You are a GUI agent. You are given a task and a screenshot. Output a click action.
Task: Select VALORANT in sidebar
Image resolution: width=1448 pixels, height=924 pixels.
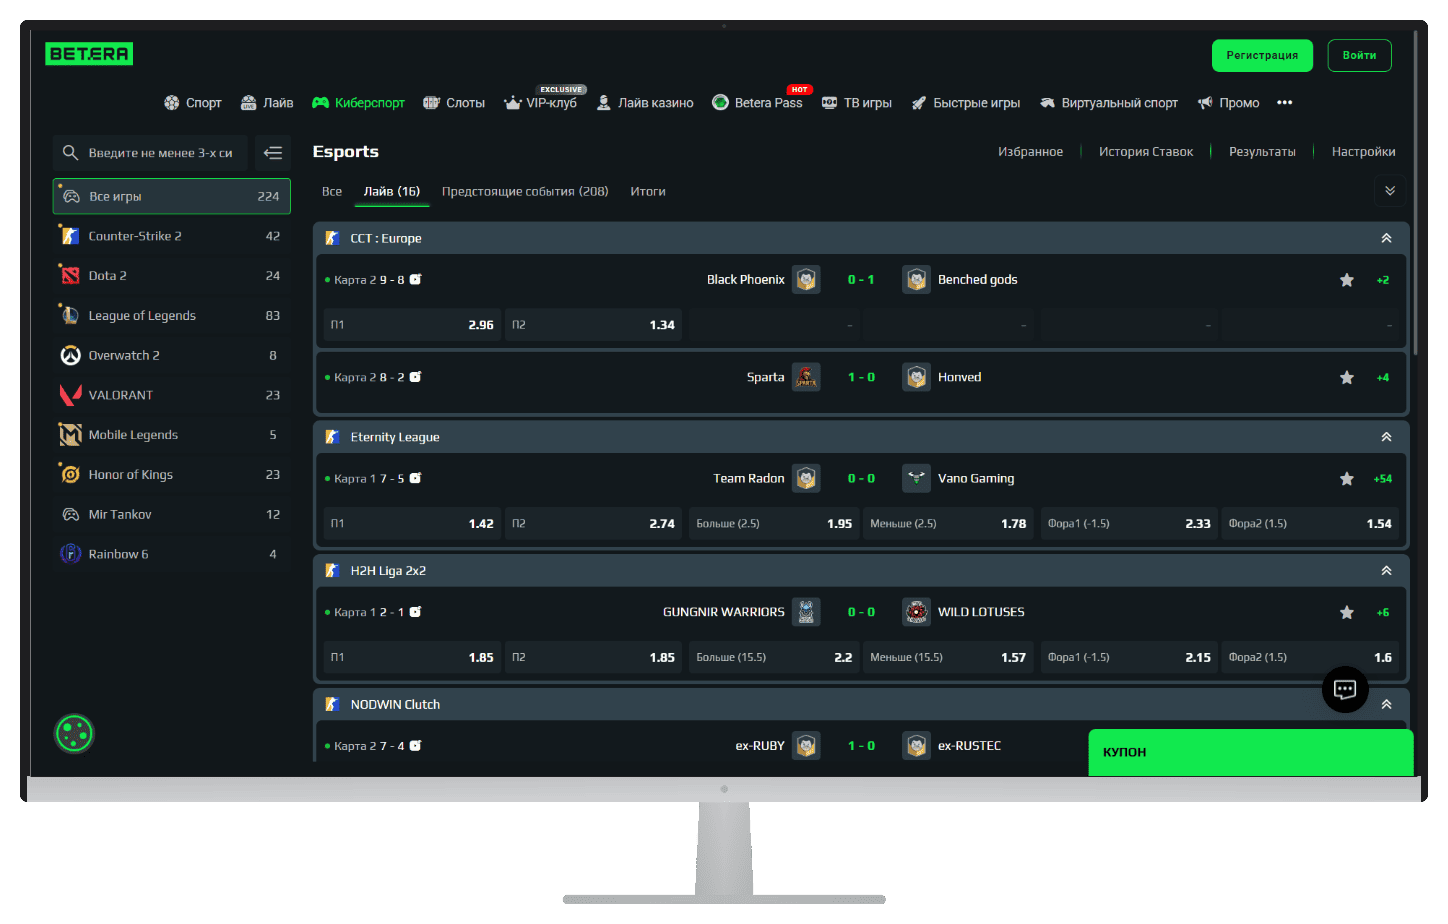(172, 395)
